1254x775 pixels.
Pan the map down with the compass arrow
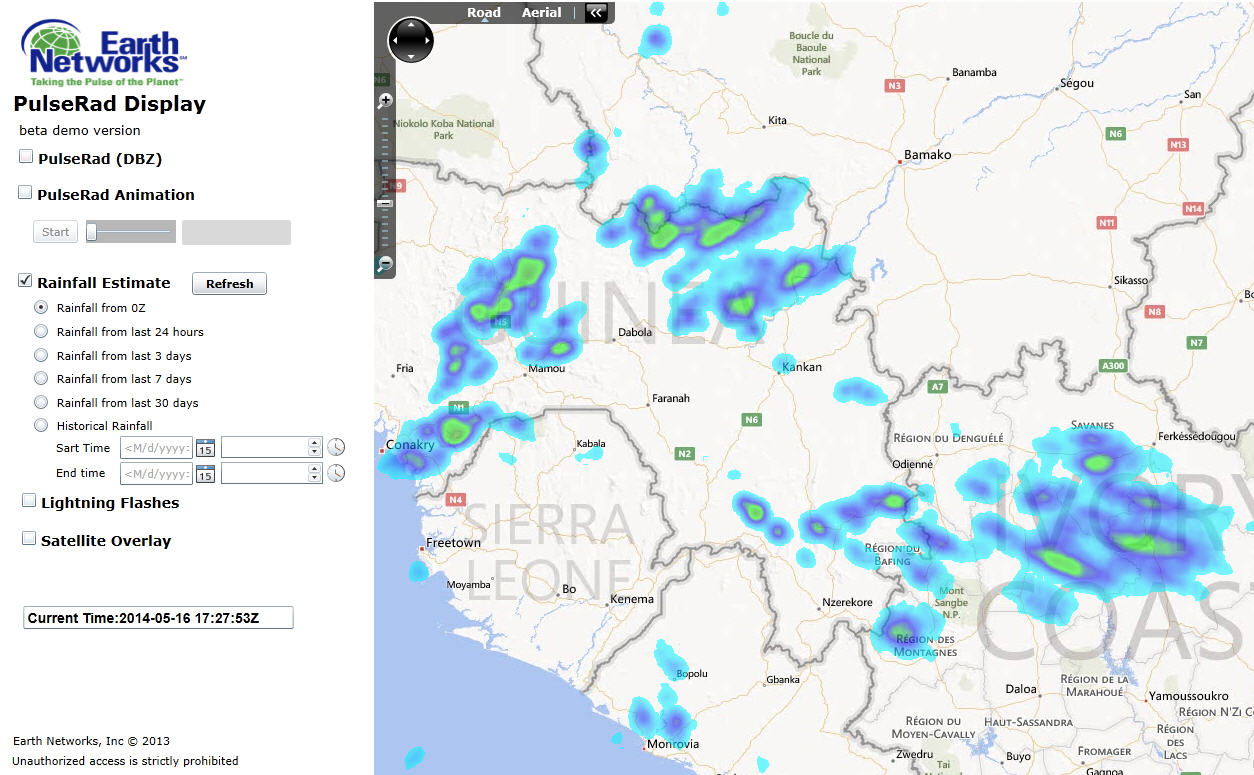click(411, 57)
